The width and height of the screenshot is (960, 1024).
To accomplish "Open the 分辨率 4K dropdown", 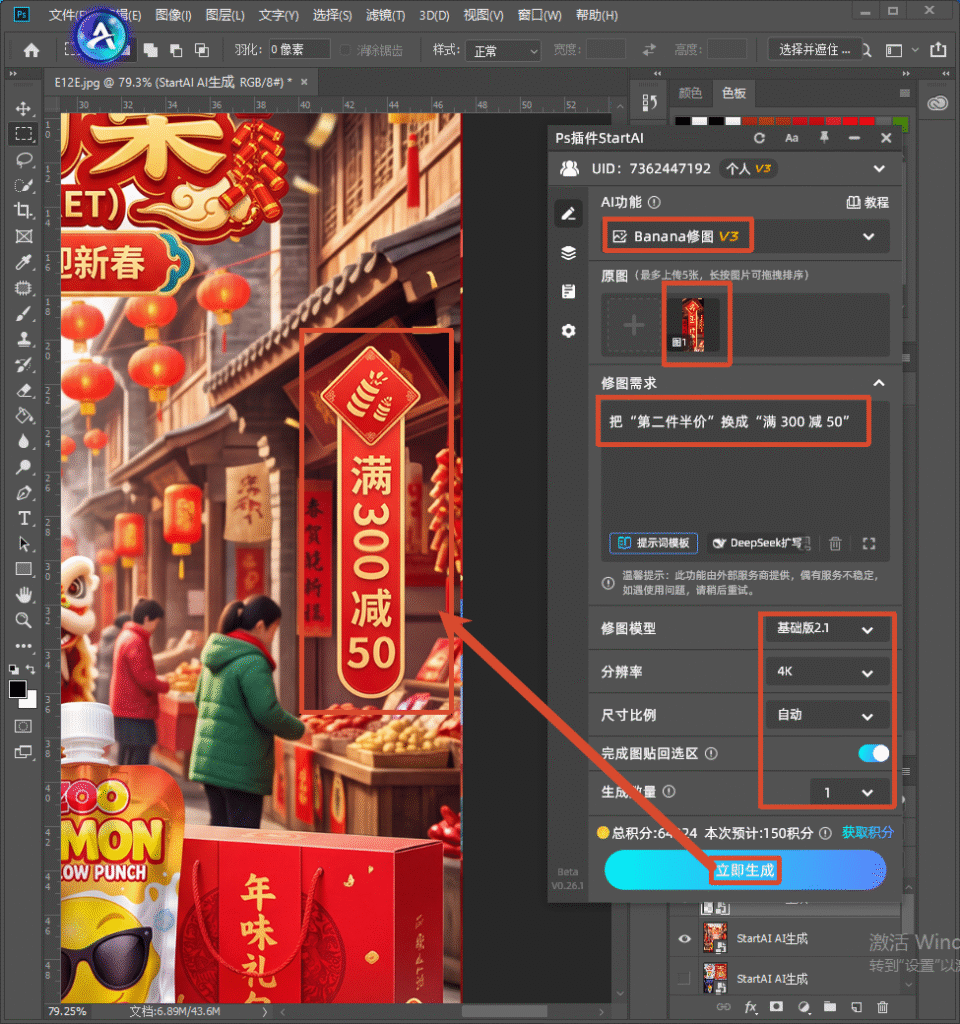I will tap(826, 671).
